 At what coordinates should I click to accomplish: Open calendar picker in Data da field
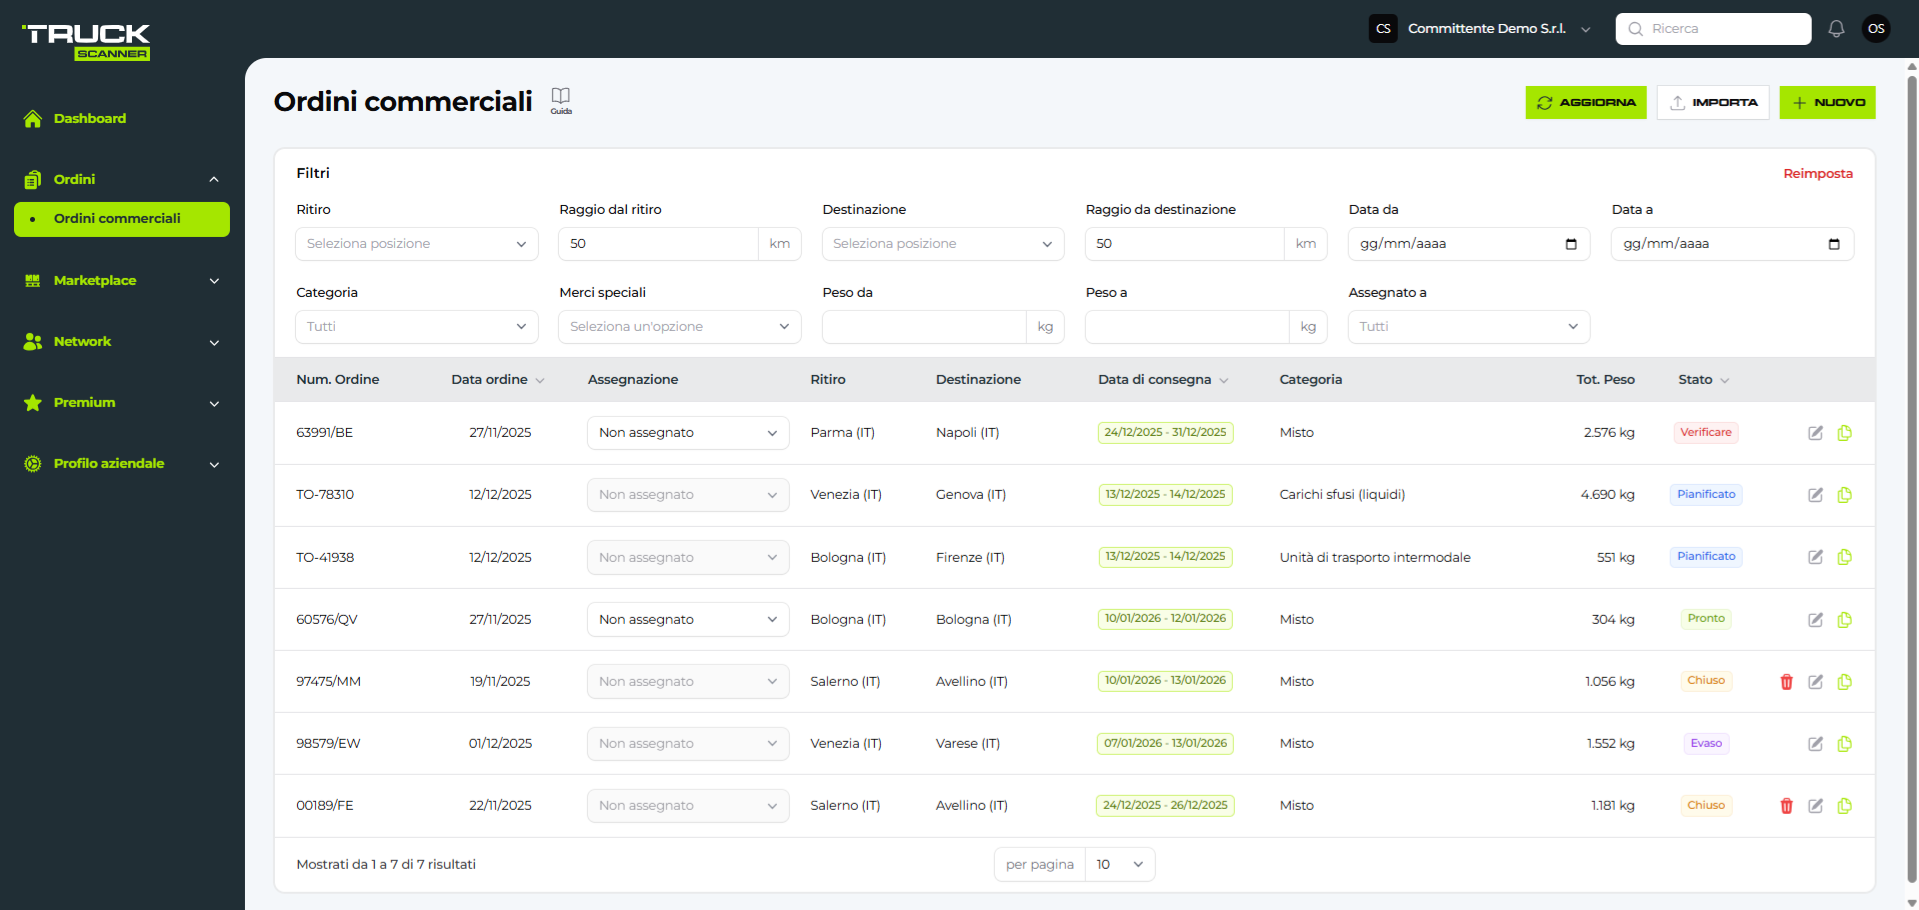coord(1571,244)
